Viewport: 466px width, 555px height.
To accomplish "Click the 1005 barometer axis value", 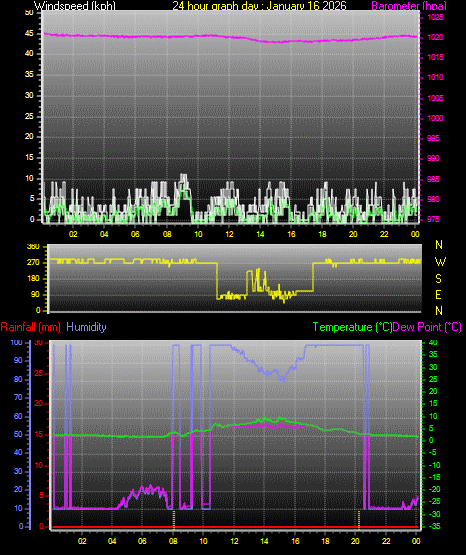I will click(435, 98).
